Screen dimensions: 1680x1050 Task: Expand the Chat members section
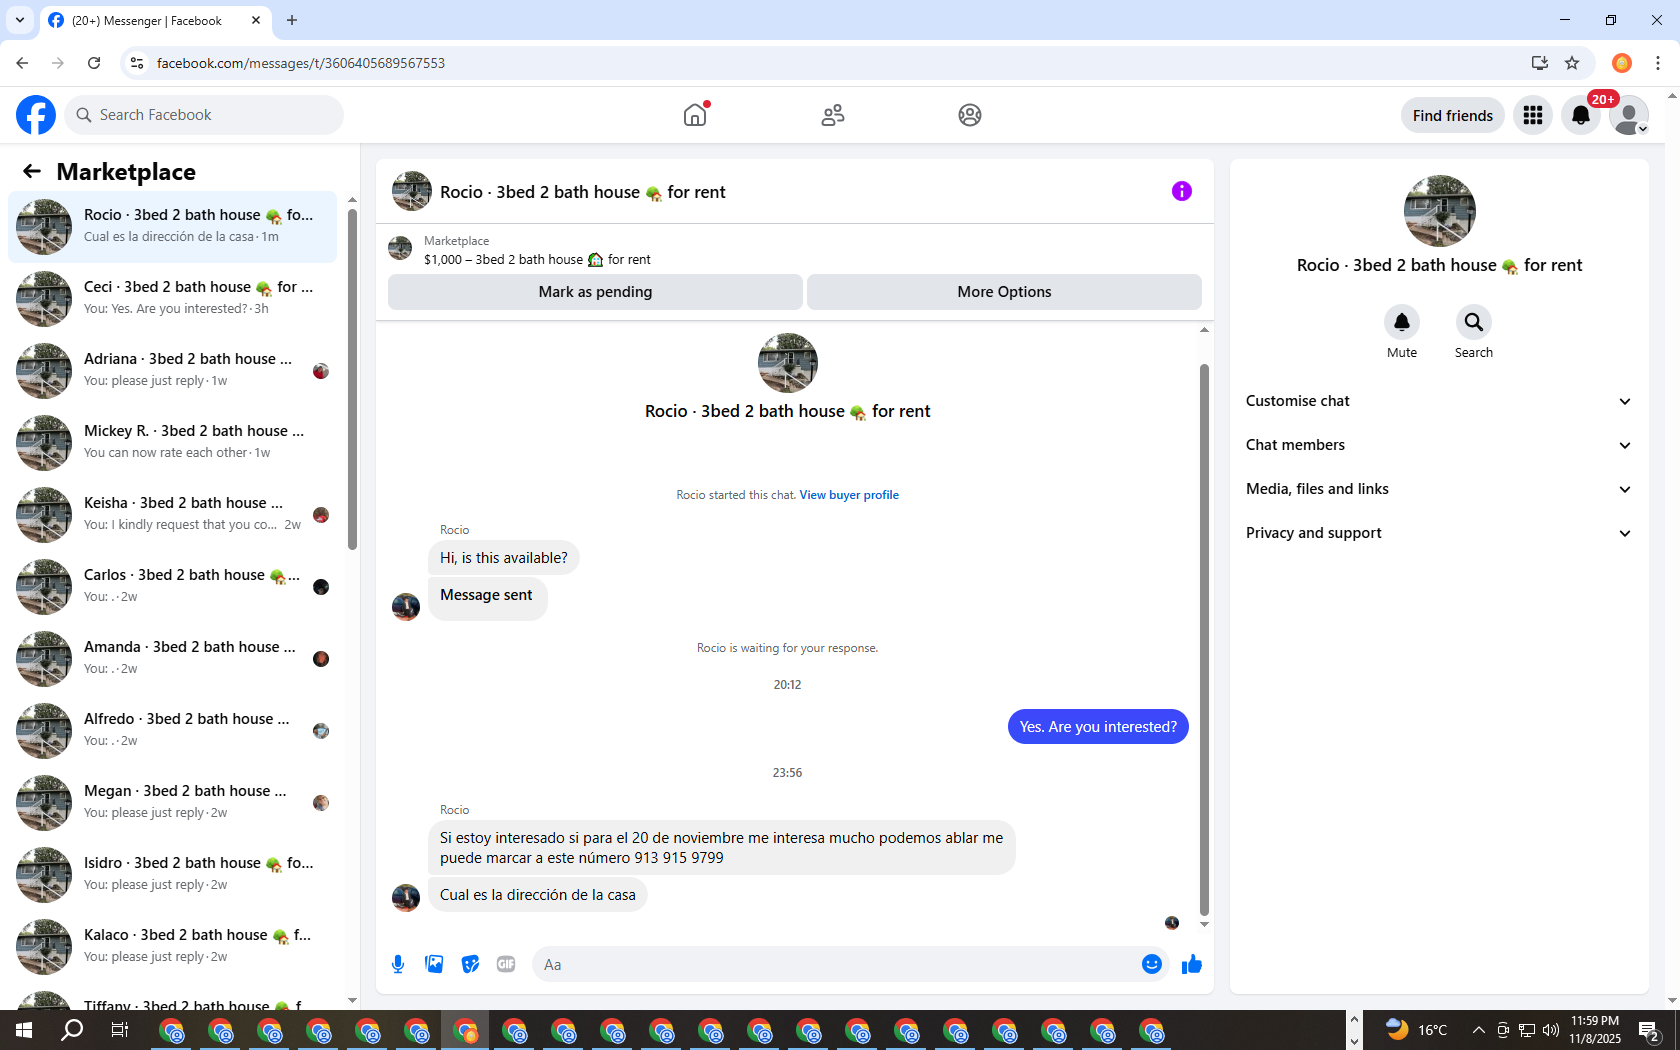click(x=1439, y=445)
